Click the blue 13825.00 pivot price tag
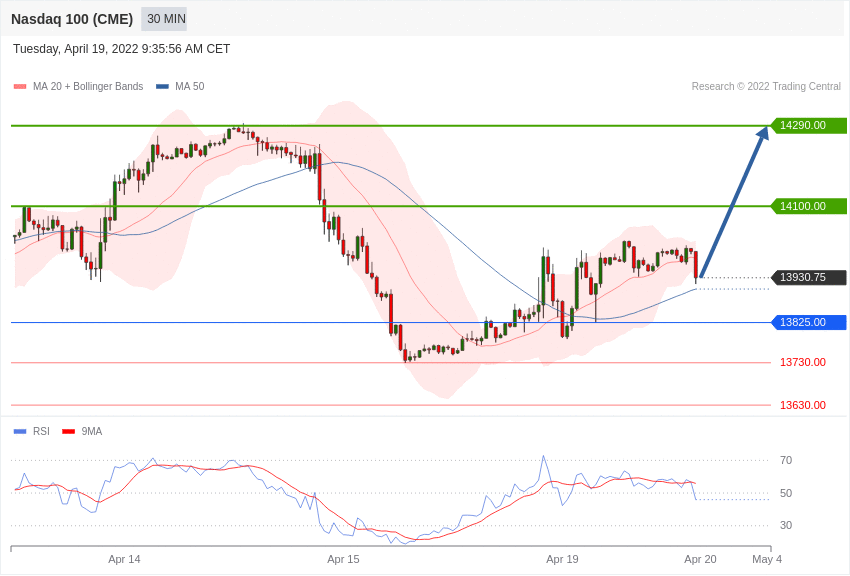850x576 pixels. 808,323
